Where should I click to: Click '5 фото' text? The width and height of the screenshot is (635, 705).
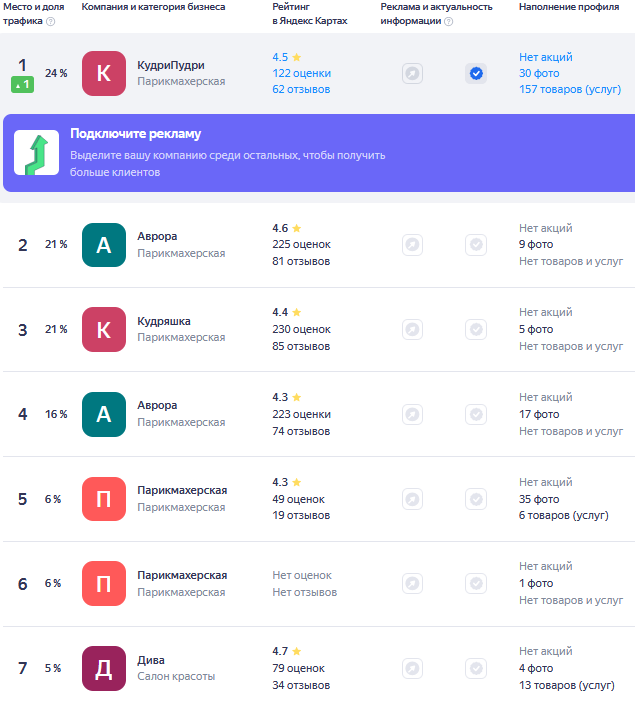coord(536,330)
